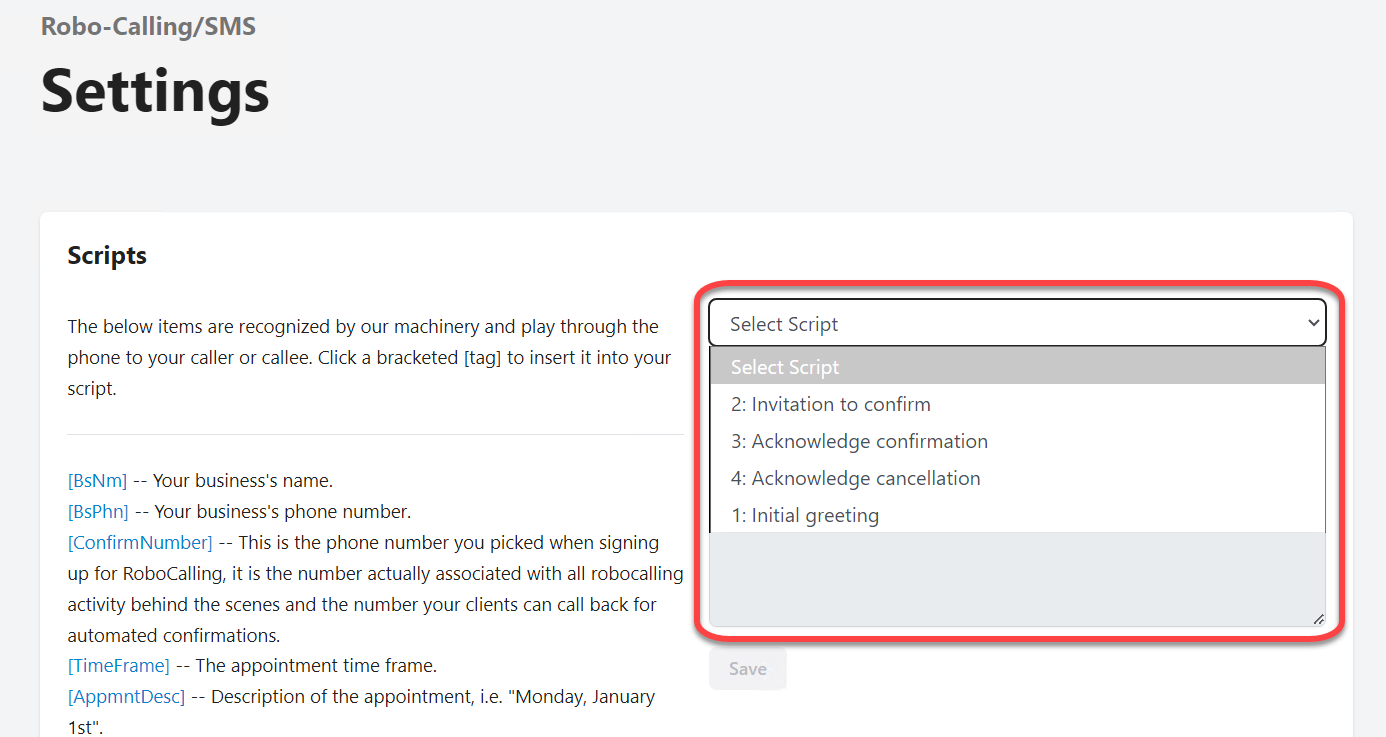Select '2: Invitation to confirm' option
Image resolution: width=1386 pixels, height=737 pixels.
pos(831,404)
